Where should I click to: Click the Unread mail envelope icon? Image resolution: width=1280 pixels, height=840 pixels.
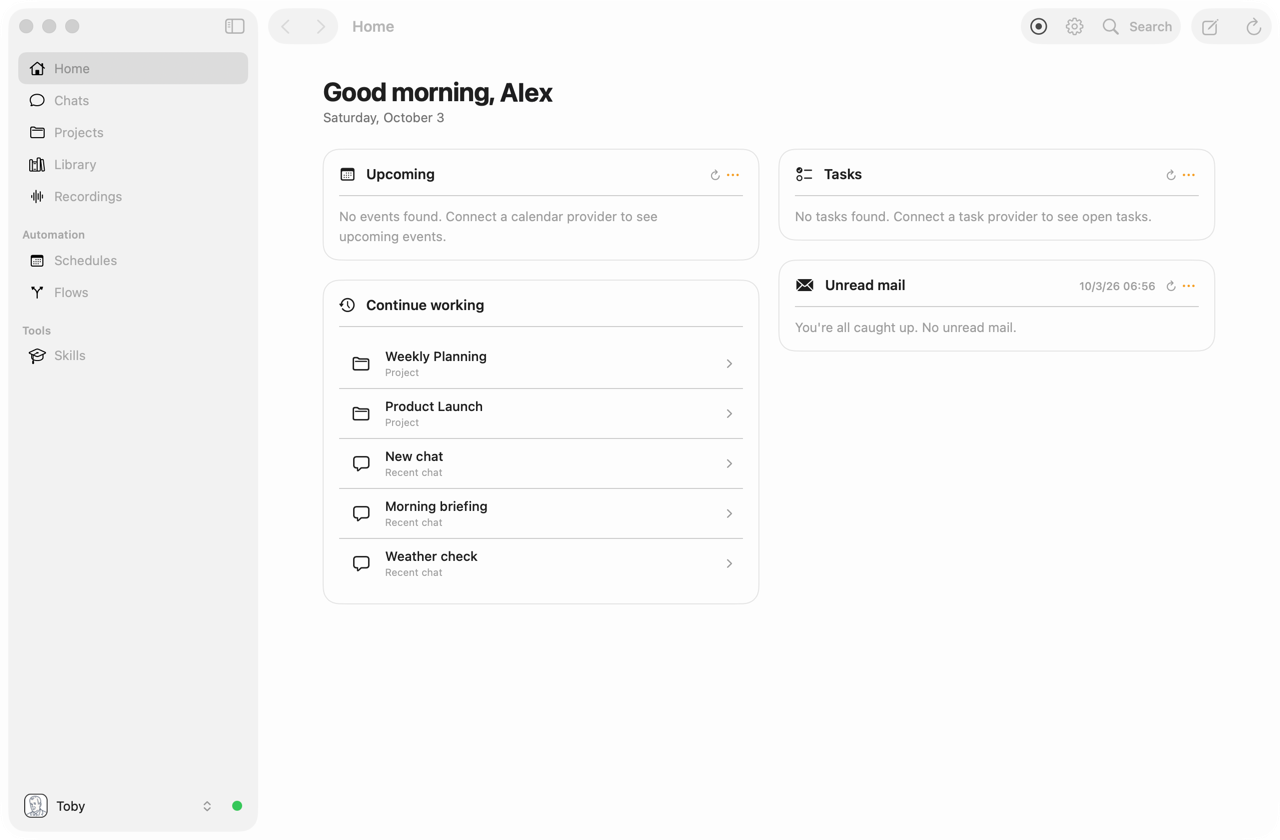[x=804, y=285]
